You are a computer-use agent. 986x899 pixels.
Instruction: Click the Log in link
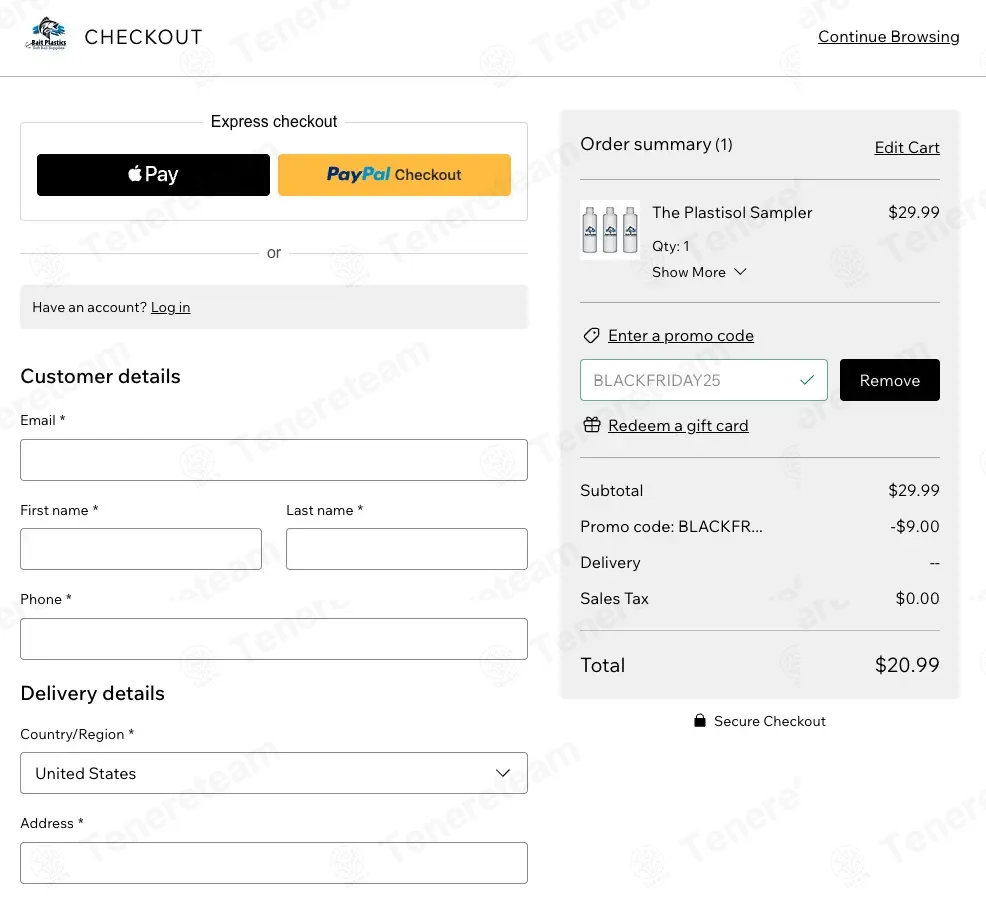(x=170, y=307)
